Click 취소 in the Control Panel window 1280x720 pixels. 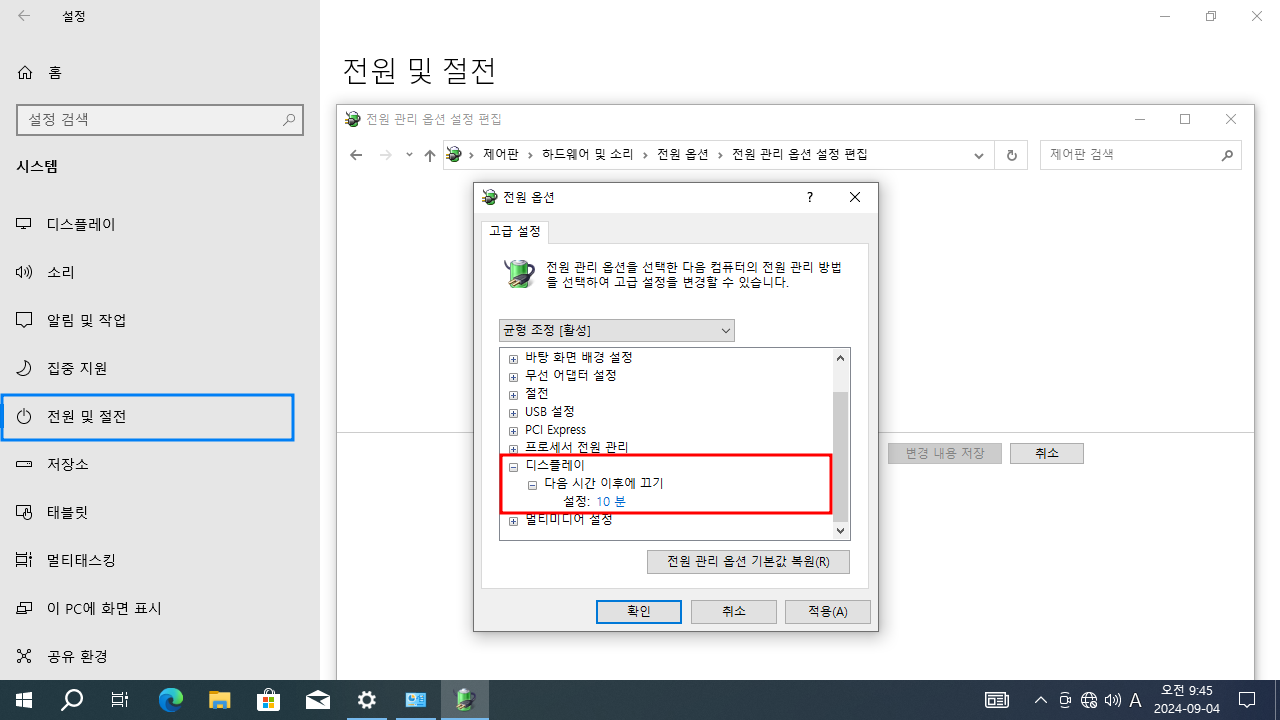coord(1047,454)
